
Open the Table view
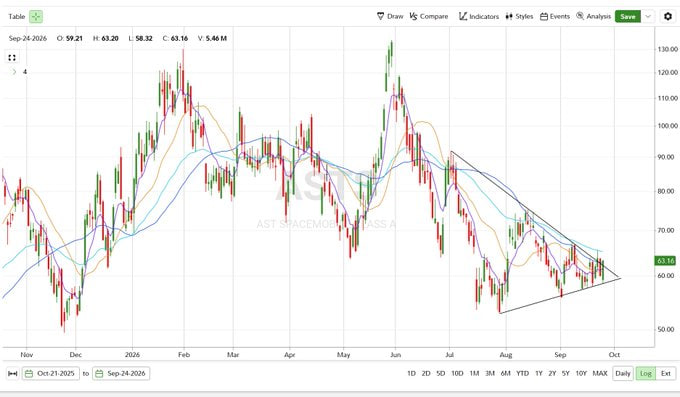click(16, 16)
